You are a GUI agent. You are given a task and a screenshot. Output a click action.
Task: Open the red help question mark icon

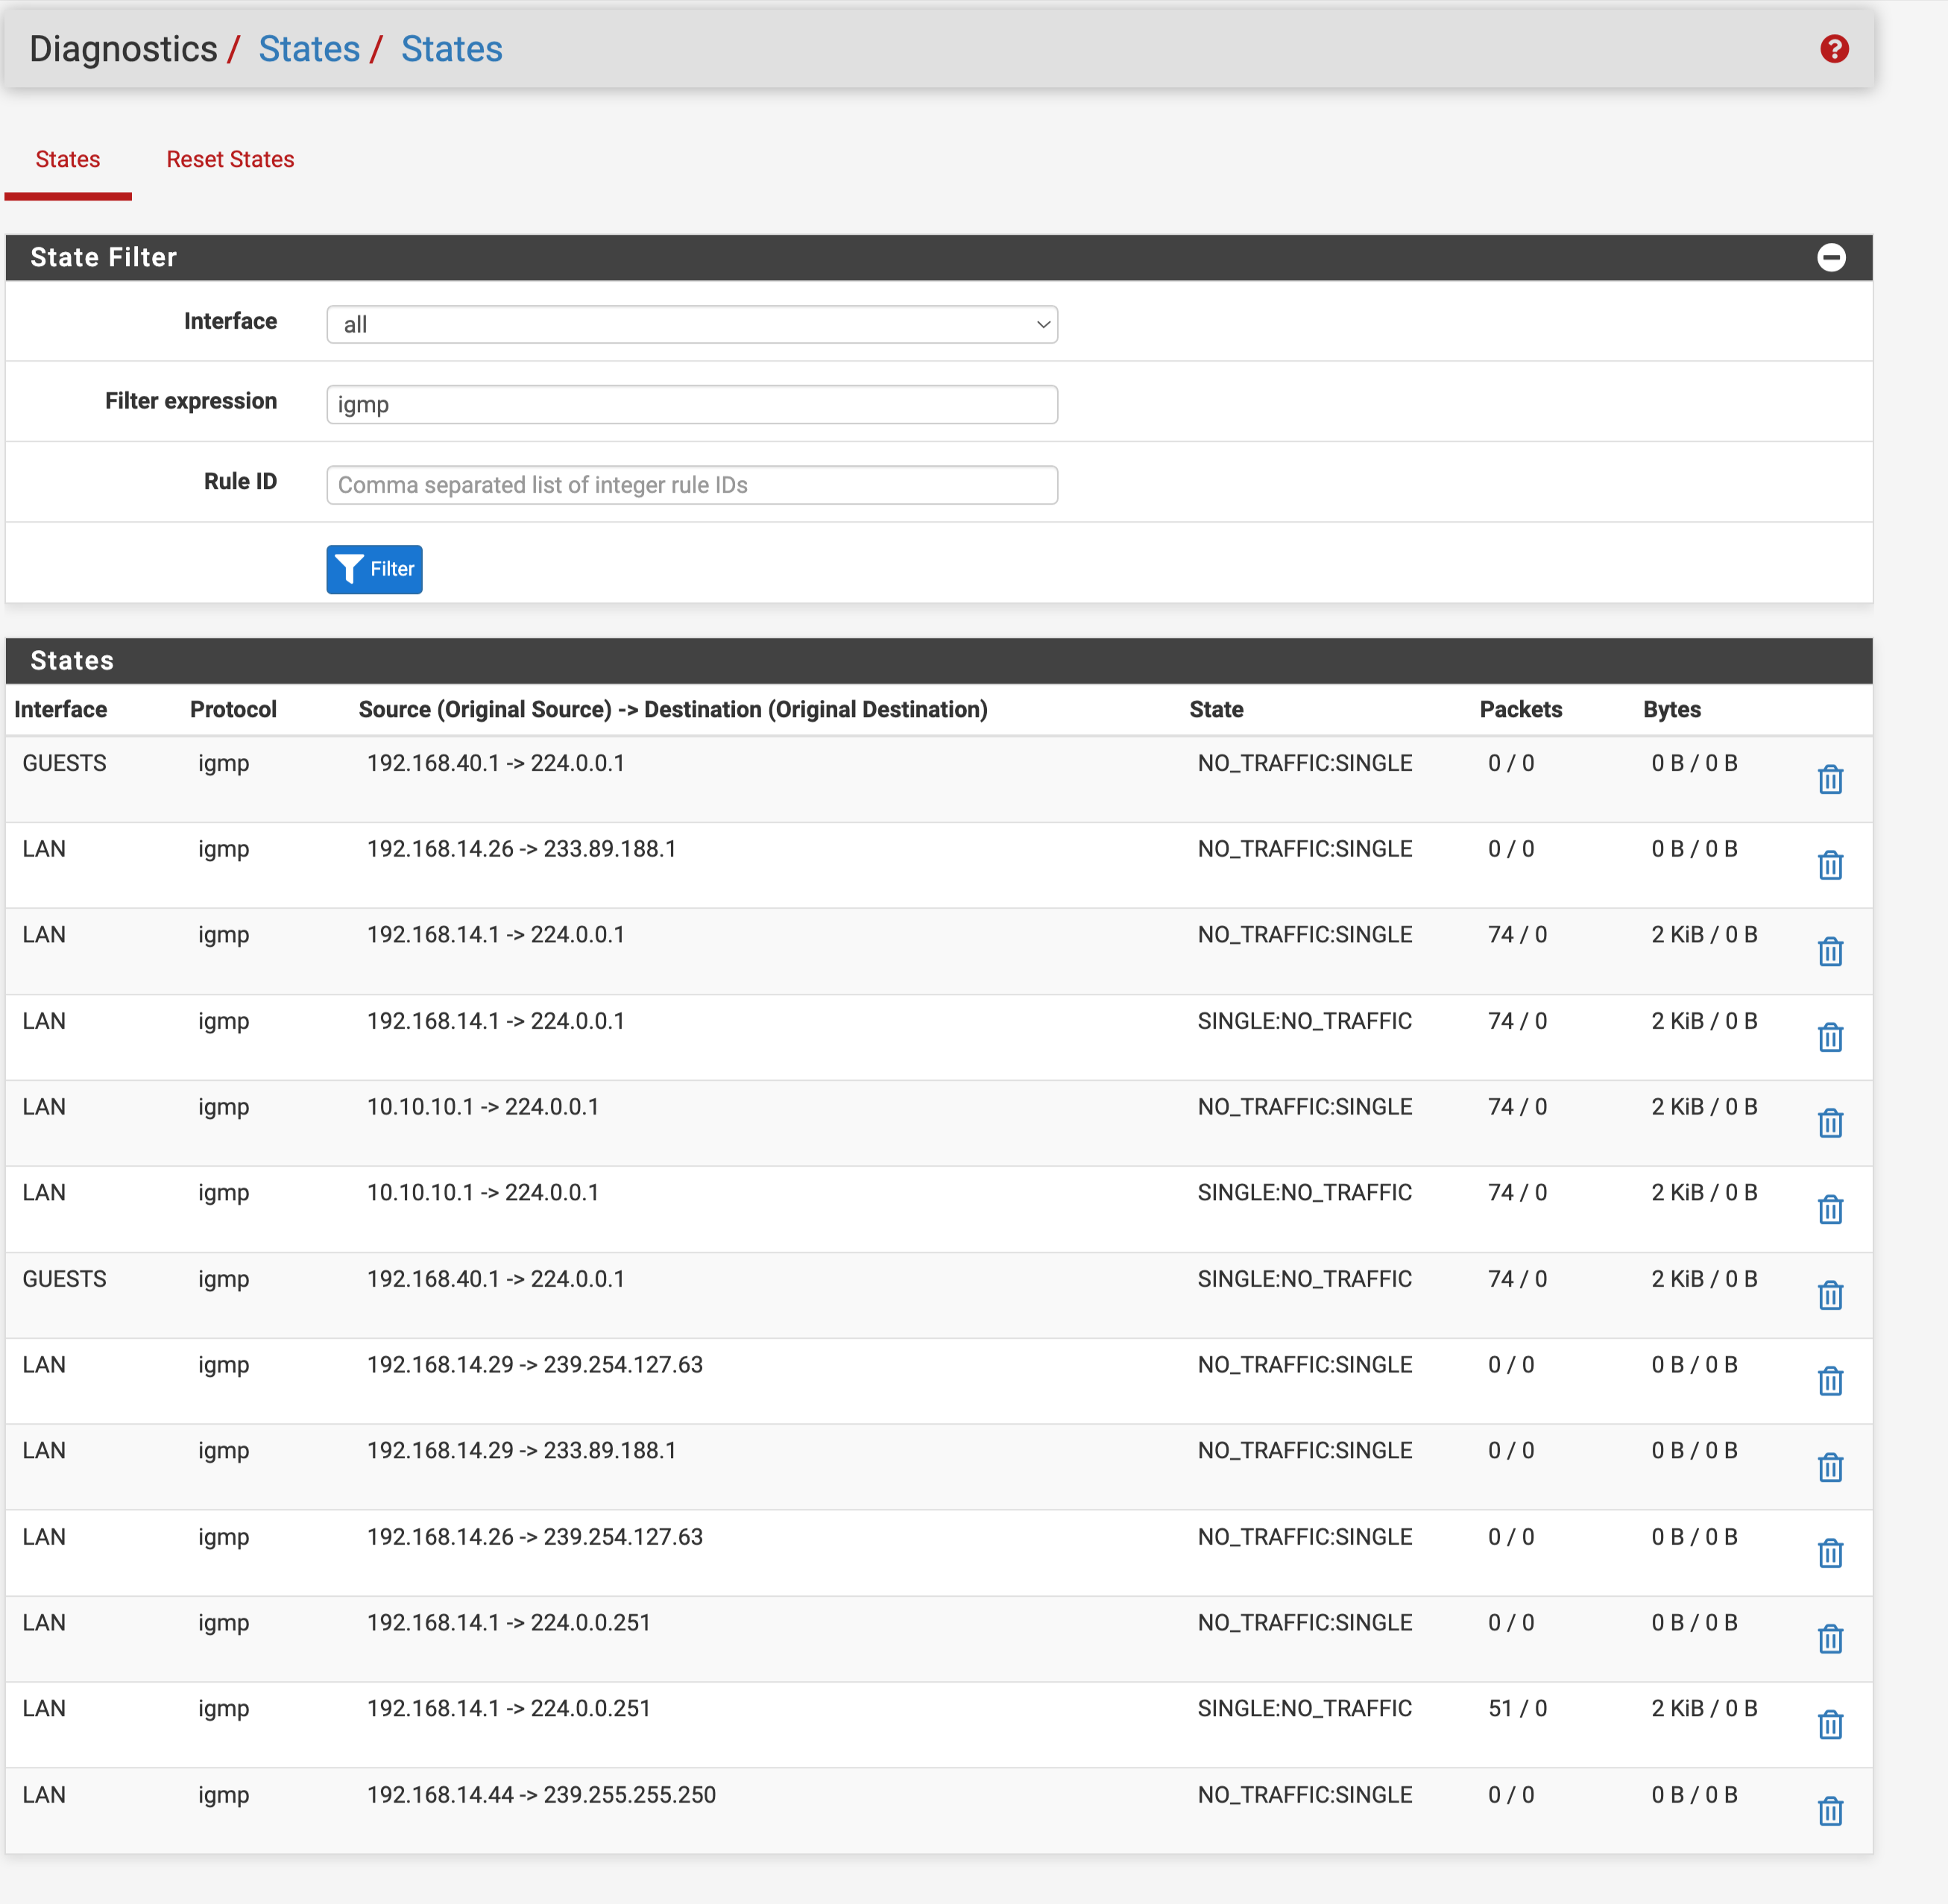1833,49
